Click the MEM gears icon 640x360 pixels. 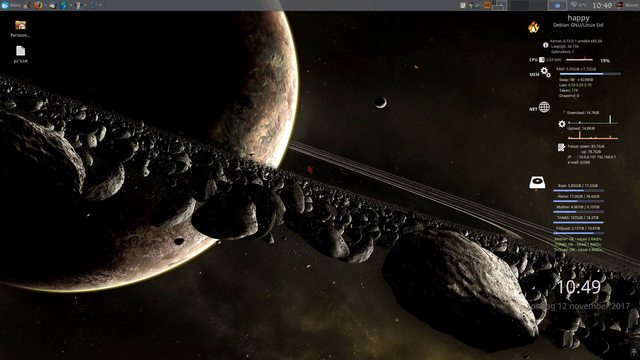pyautogui.click(x=546, y=72)
